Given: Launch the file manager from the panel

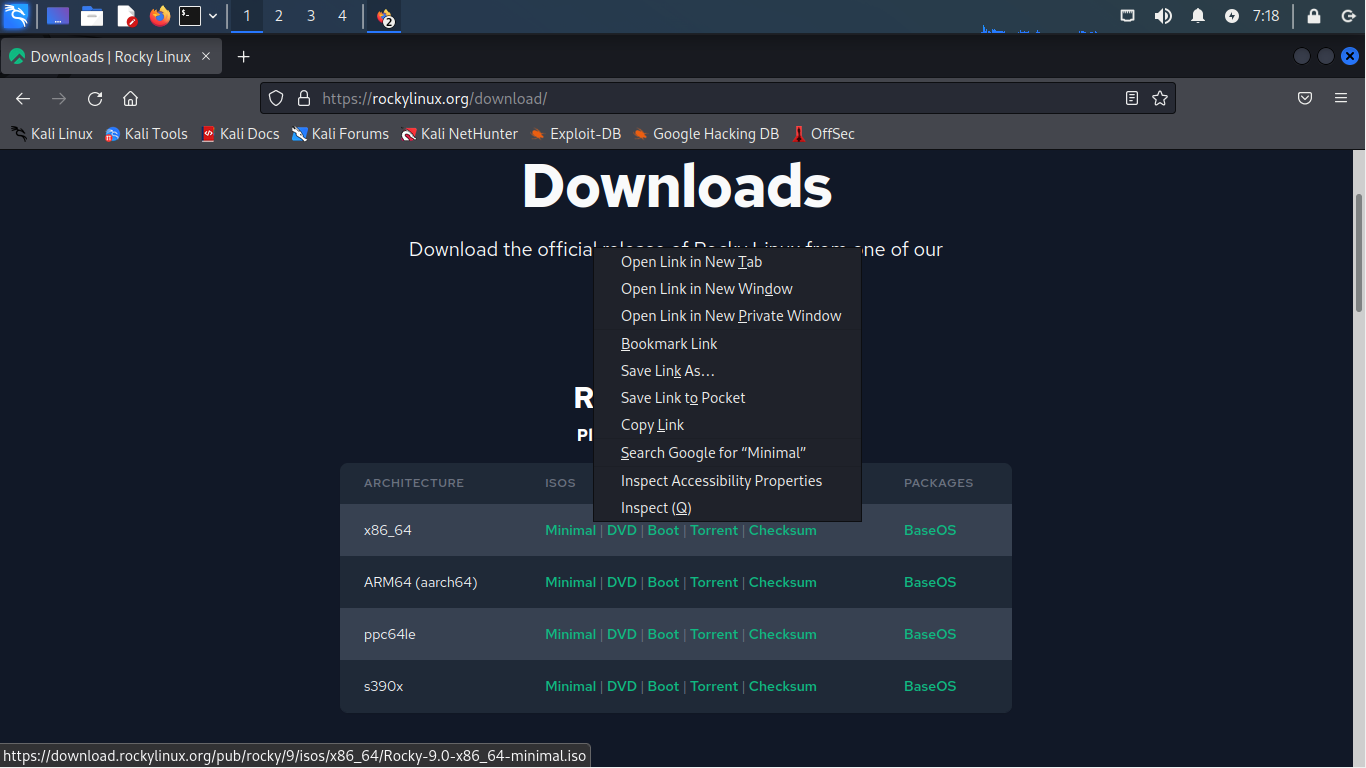Looking at the screenshot, I should click(92, 16).
